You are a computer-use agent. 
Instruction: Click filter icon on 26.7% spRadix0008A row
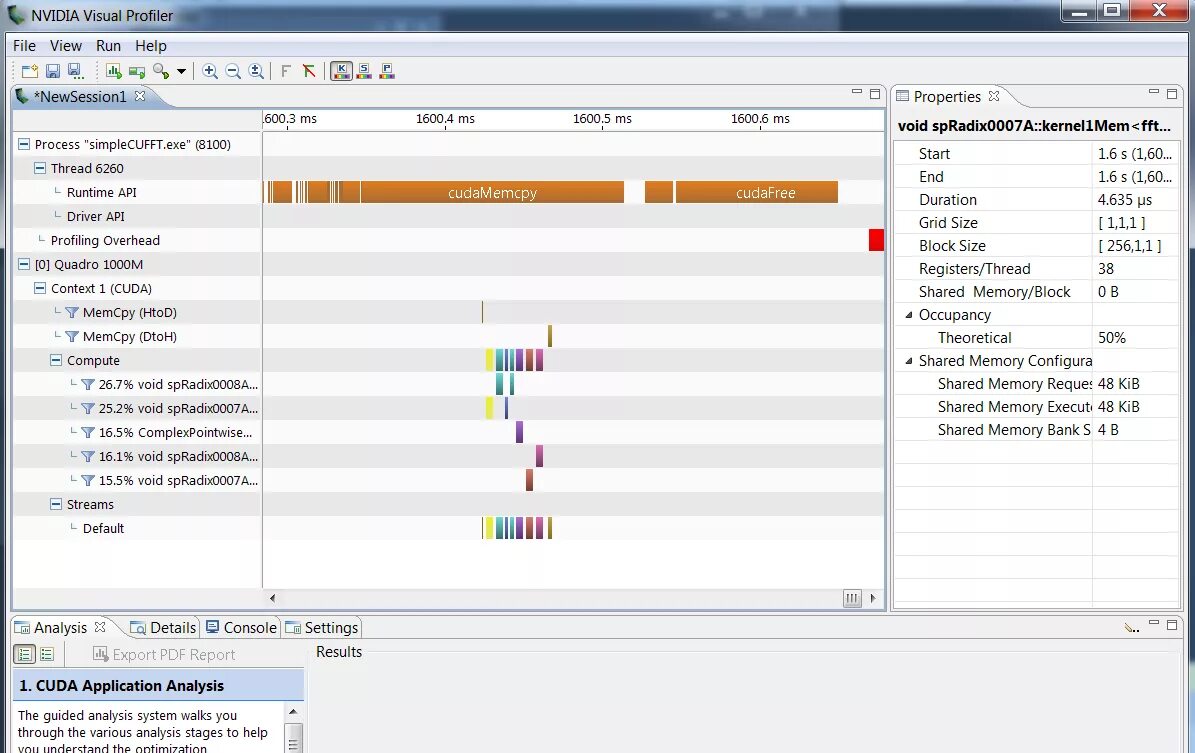[x=88, y=385]
